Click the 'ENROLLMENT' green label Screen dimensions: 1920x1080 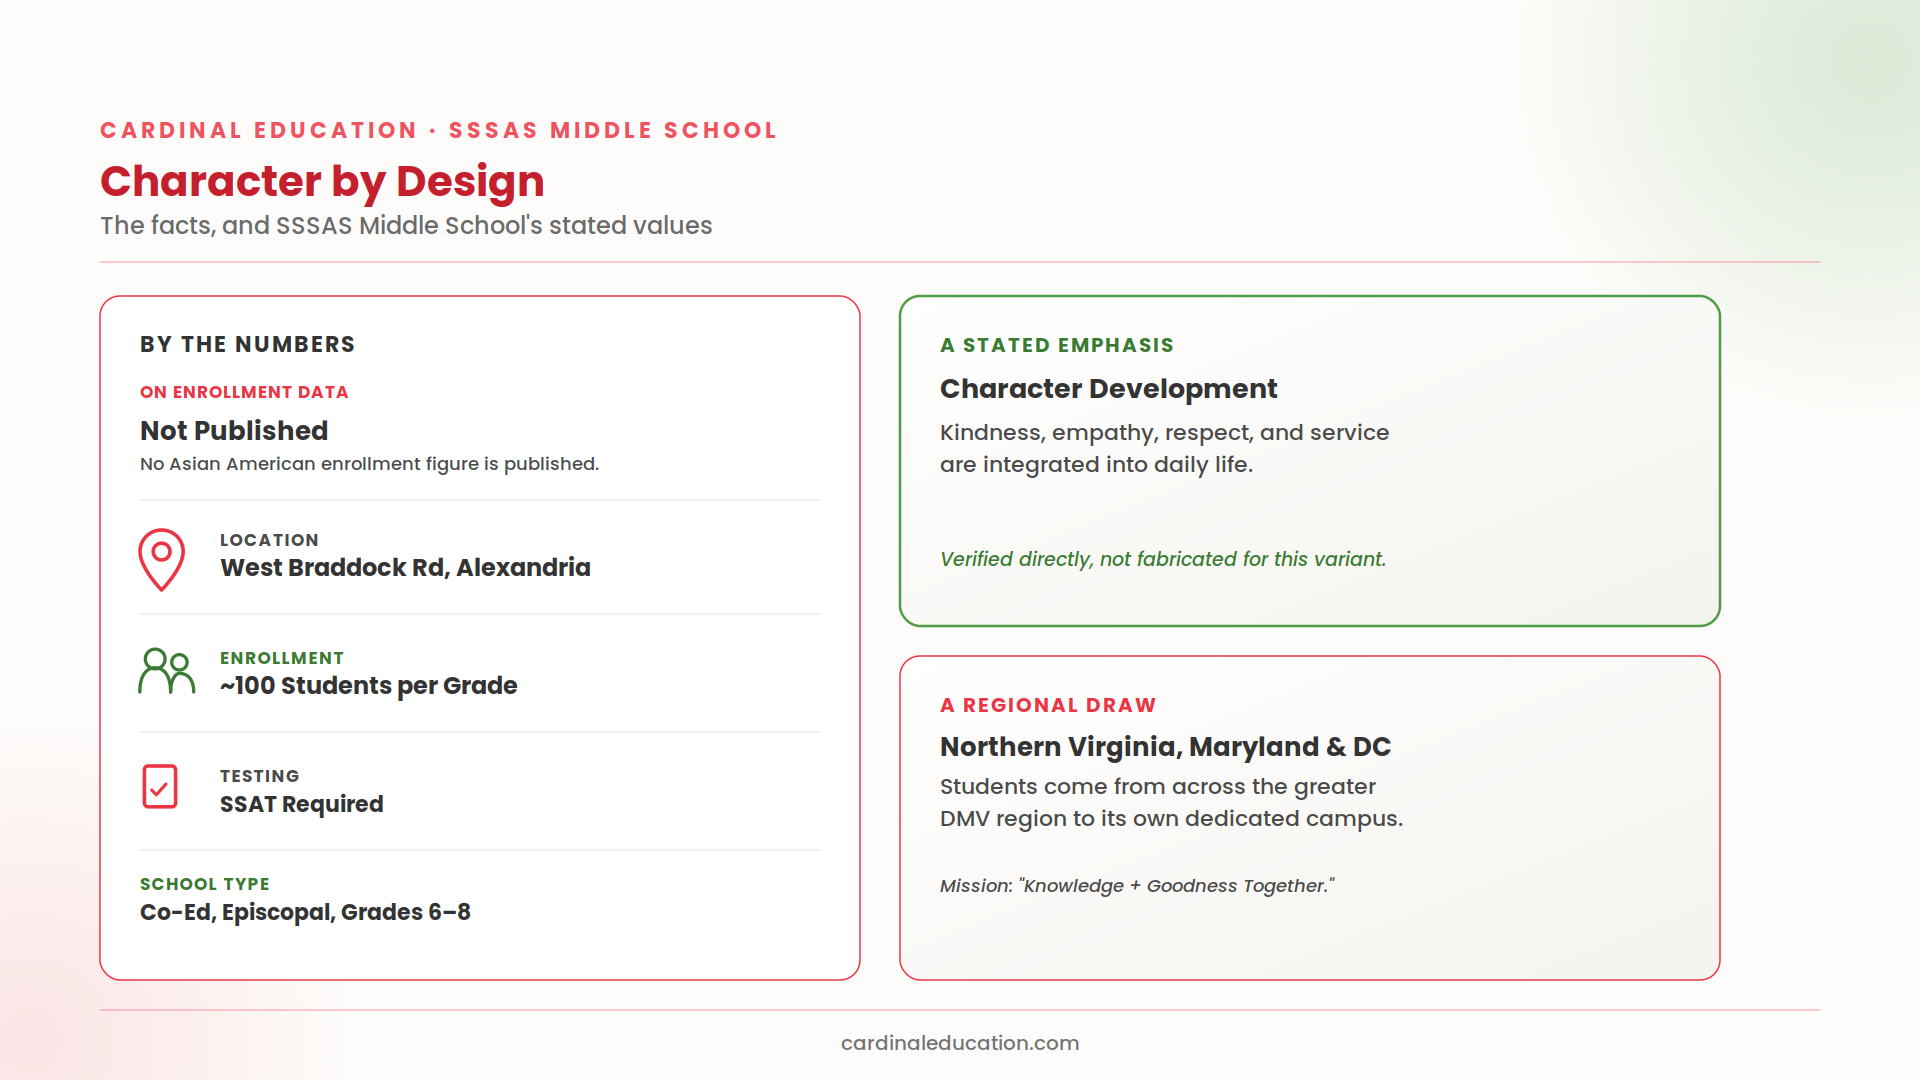(282, 658)
